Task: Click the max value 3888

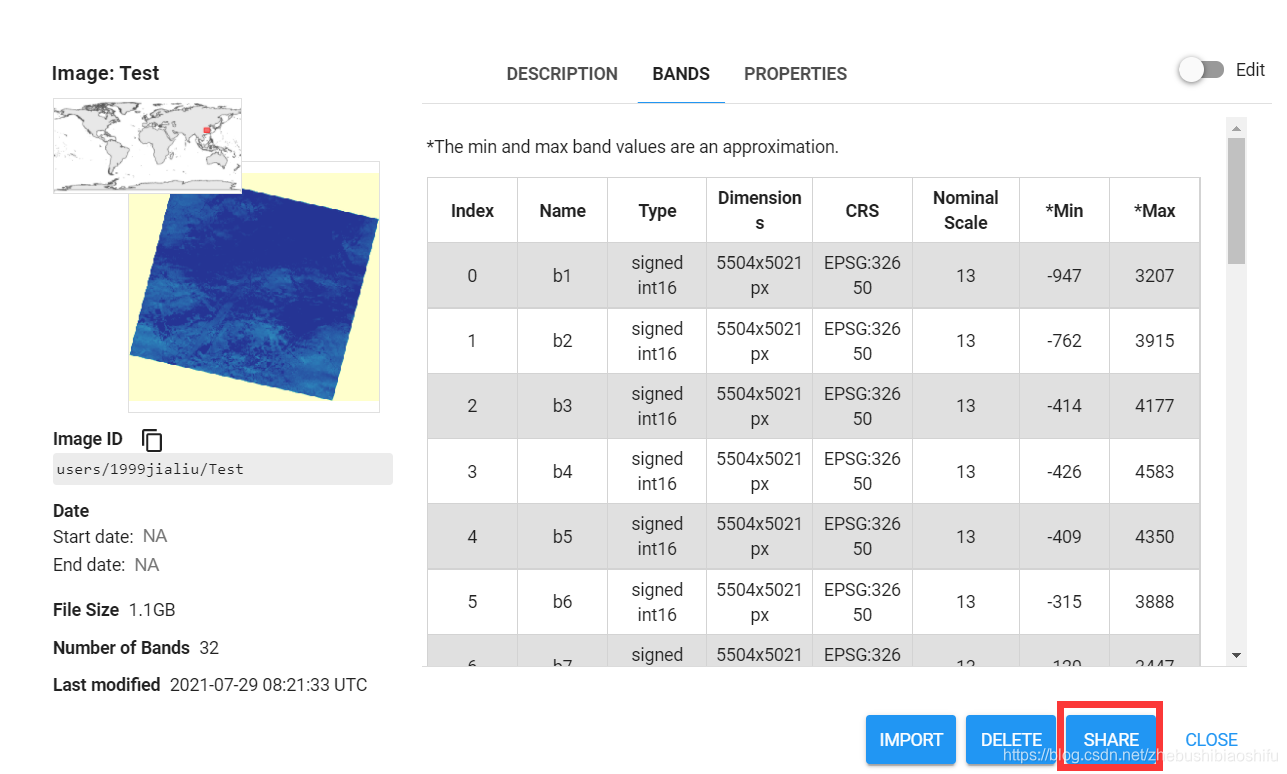Action: tap(1154, 602)
